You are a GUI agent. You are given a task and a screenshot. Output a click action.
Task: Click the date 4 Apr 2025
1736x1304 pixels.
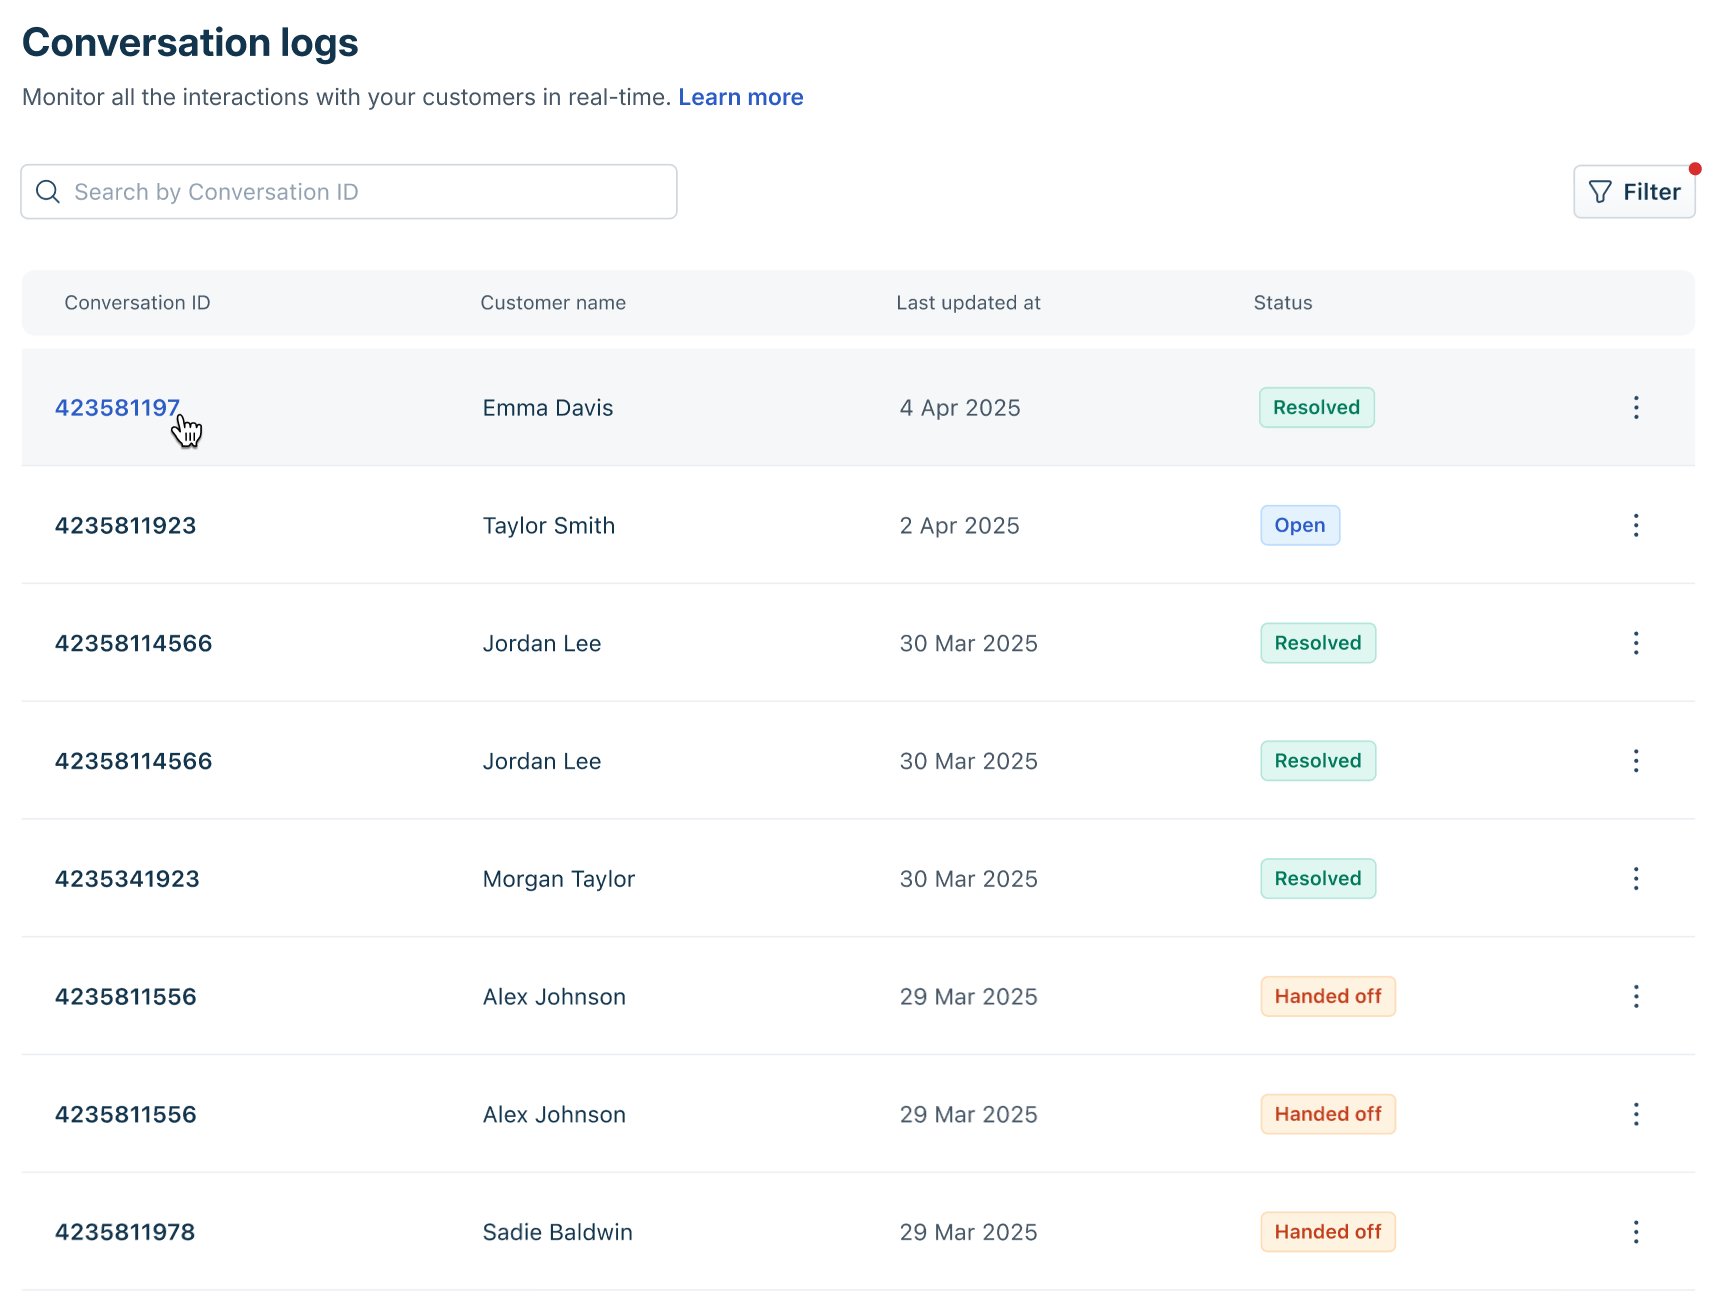[x=960, y=408]
